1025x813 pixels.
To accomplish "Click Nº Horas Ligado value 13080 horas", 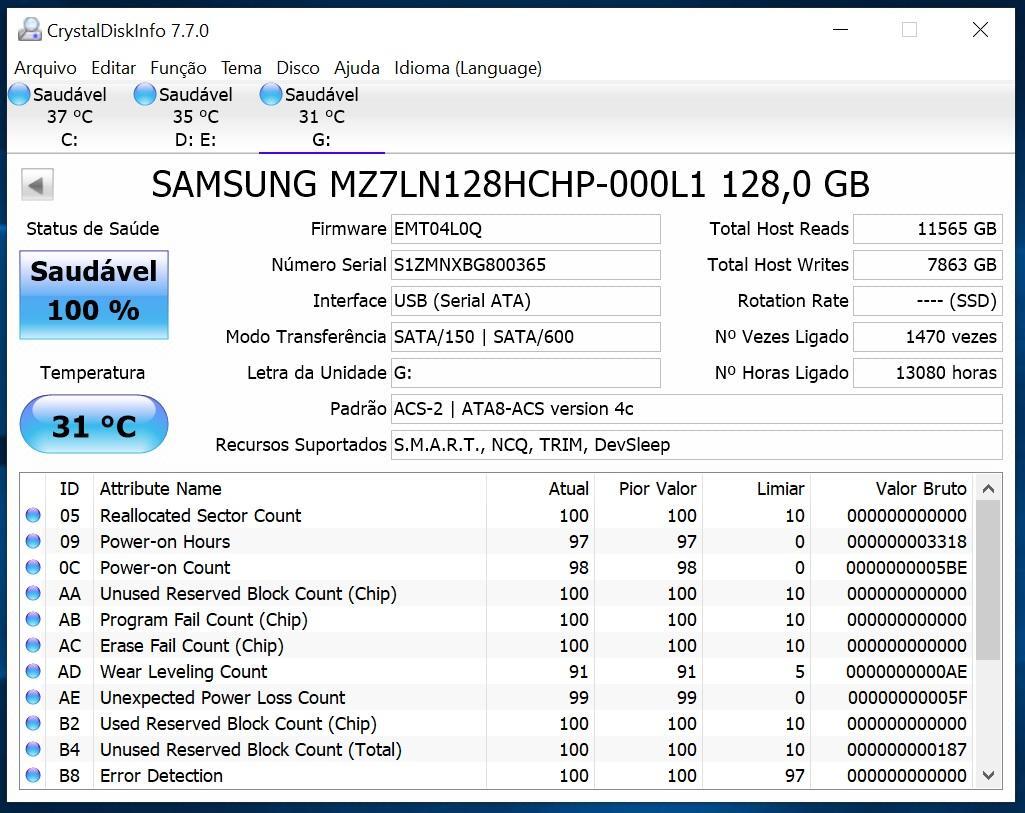I will pyautogui.click(x=928, y=373).
